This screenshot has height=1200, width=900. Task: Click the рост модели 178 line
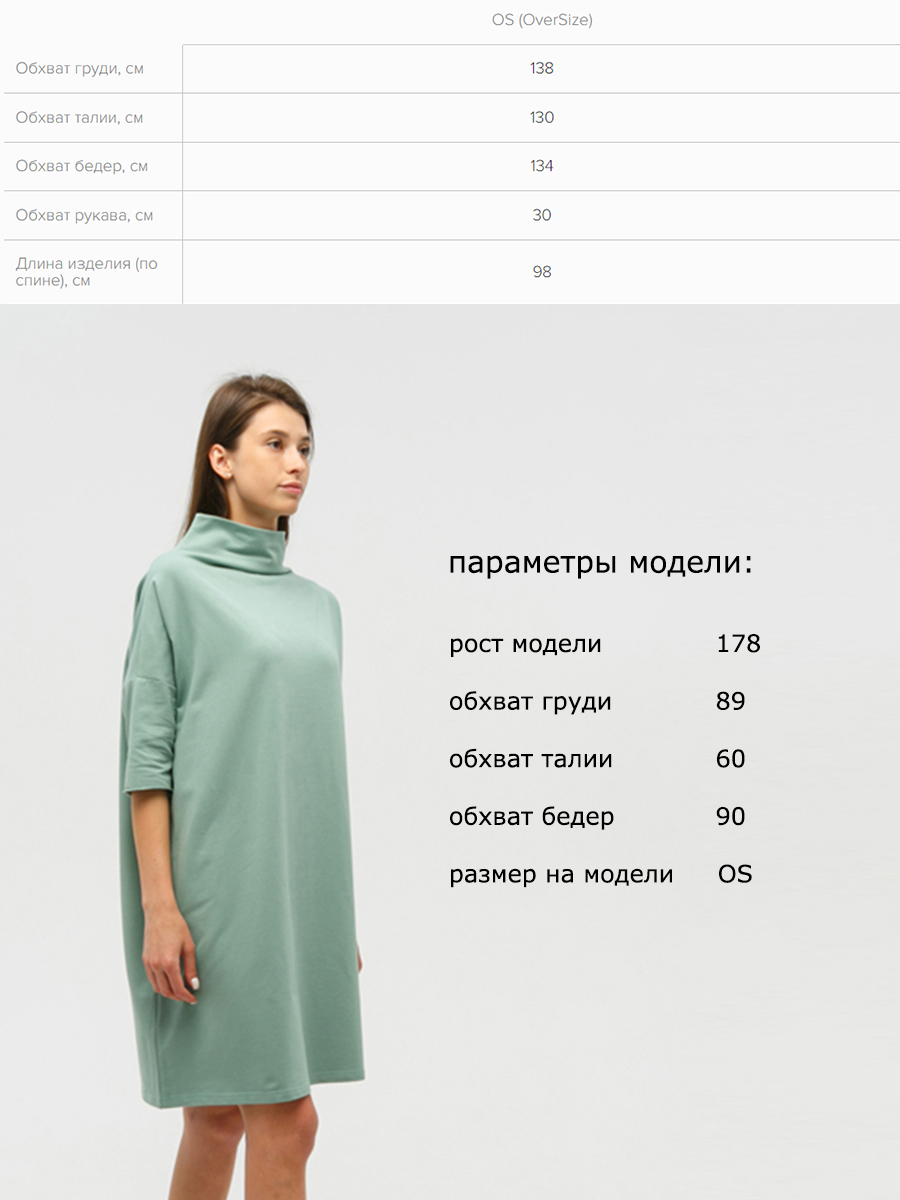(x=605, y=644)
